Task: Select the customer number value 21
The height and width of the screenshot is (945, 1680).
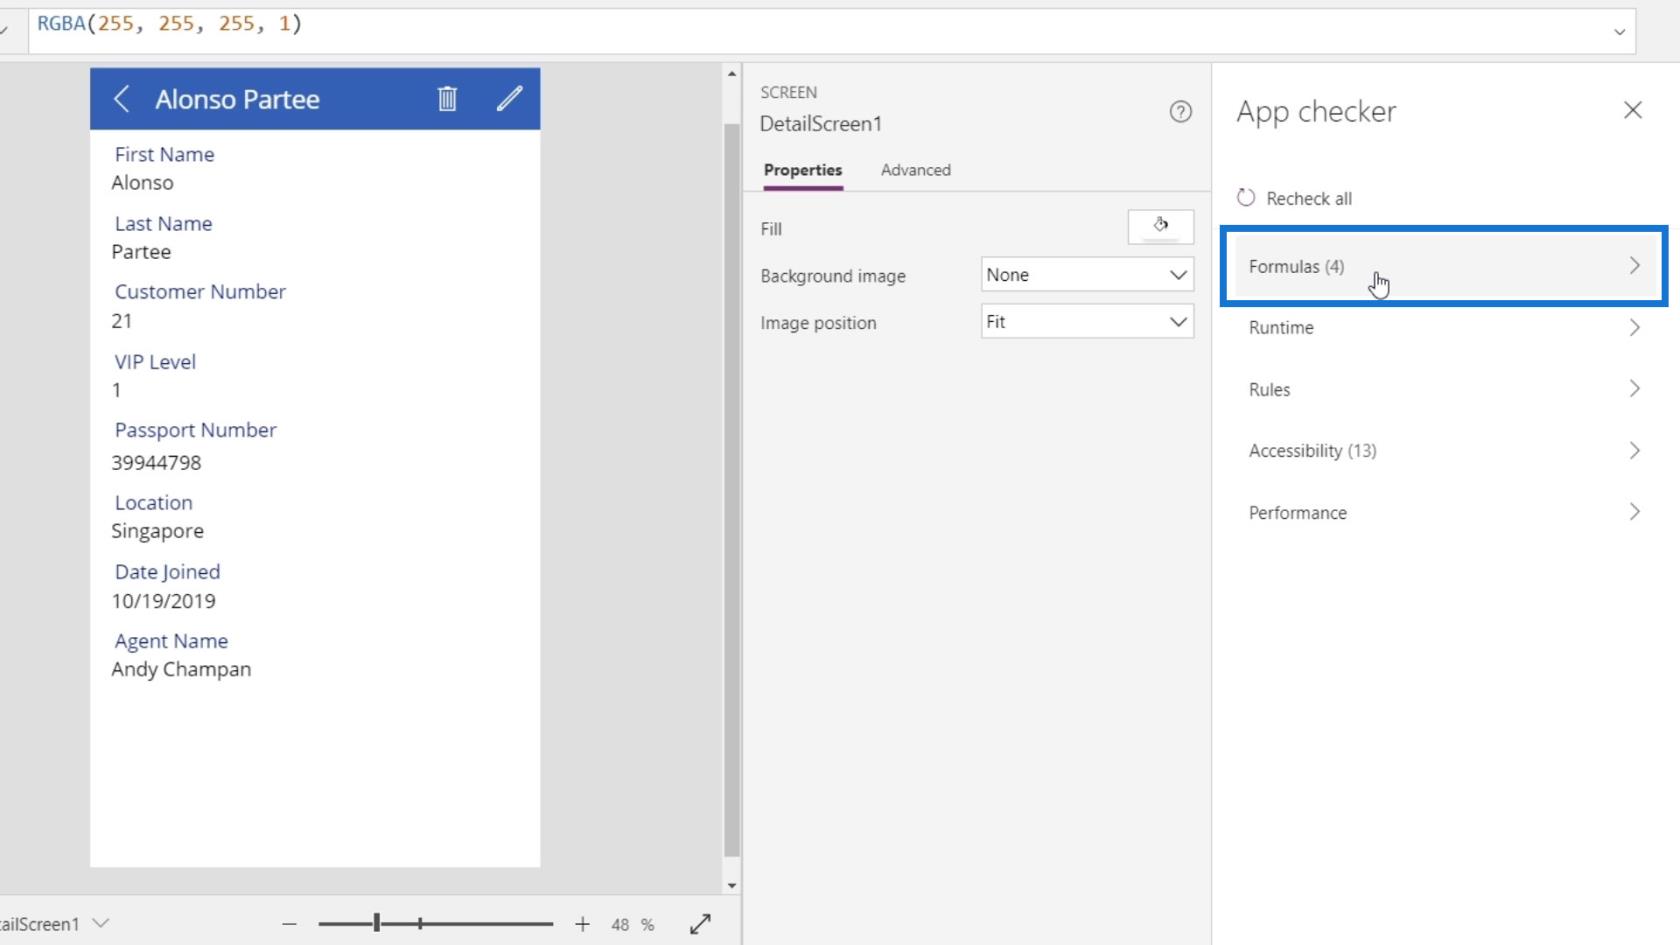Action: pos(121,321)
